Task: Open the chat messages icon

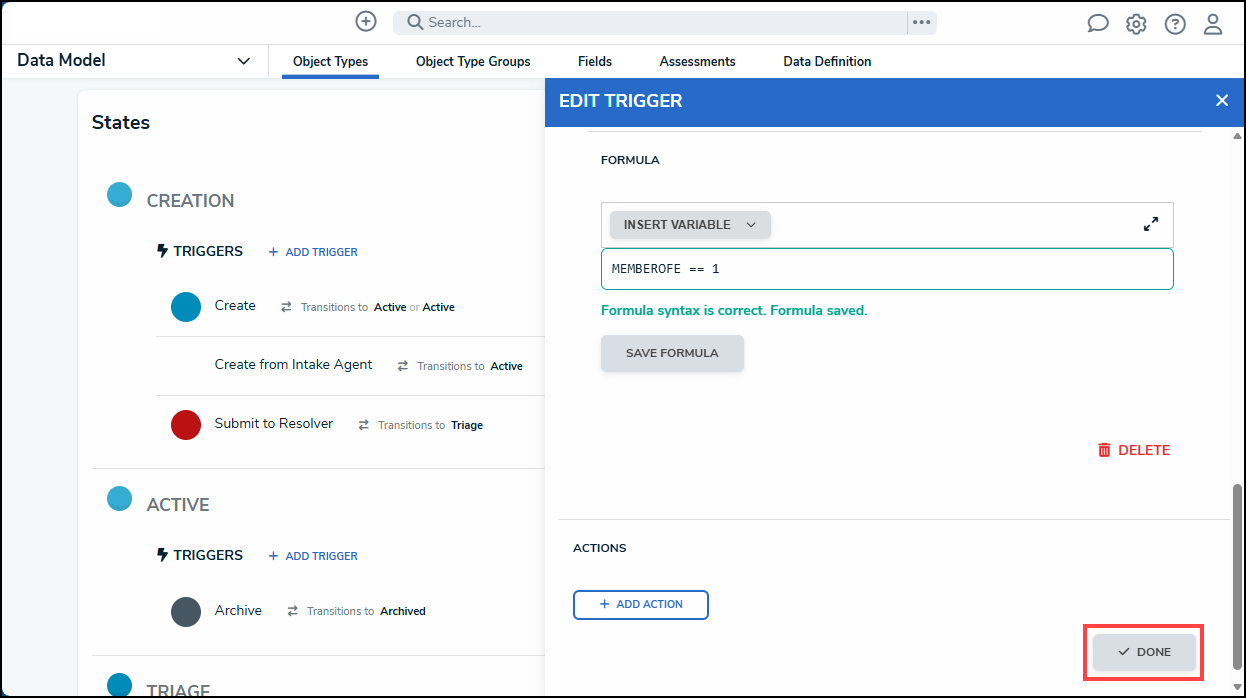Action: coord(1098,24)
